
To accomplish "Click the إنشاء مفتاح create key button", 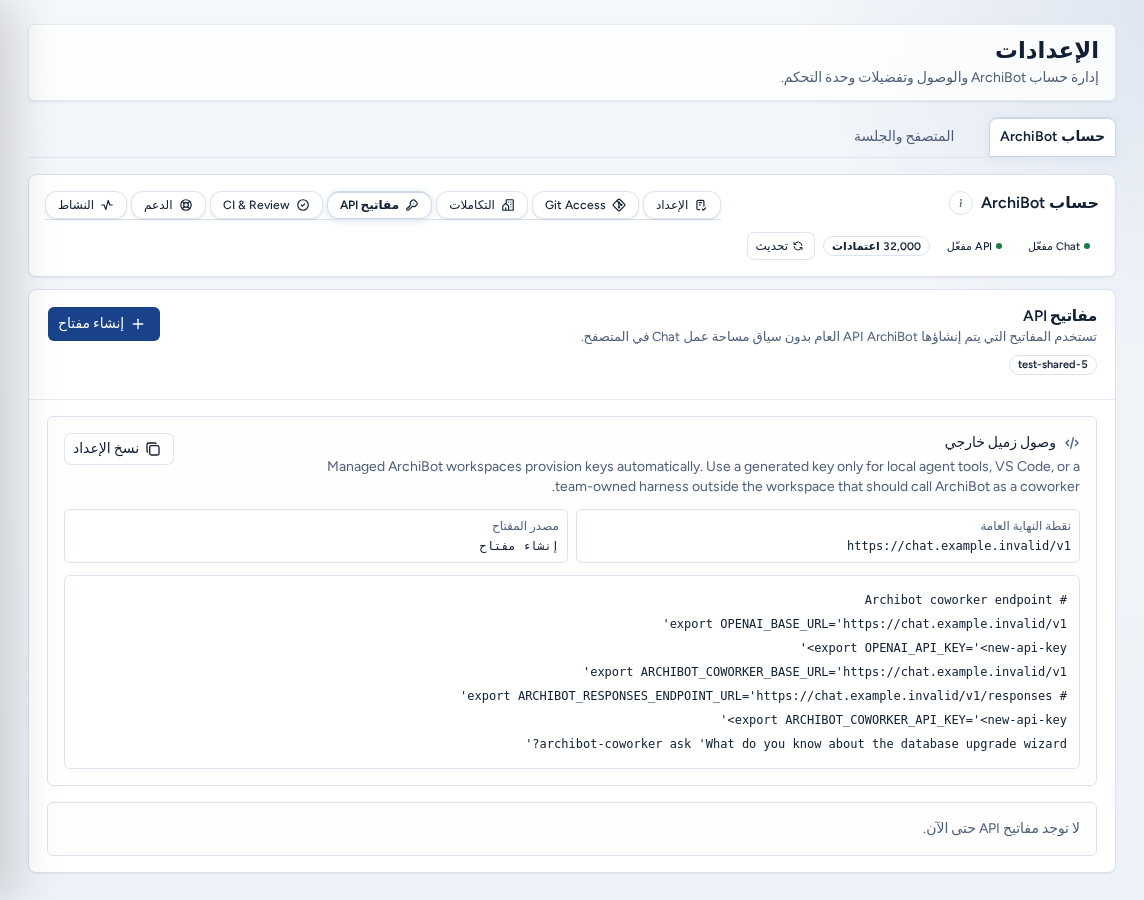I will click(x=104, y=324).
